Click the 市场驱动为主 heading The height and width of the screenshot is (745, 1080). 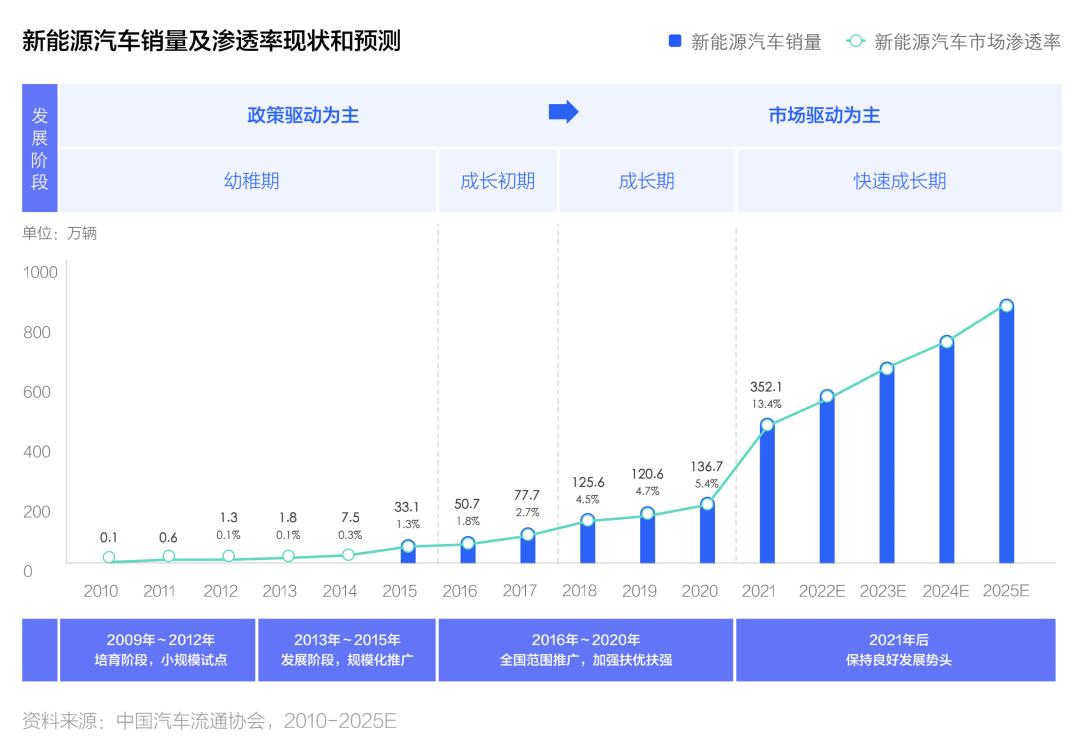coord(824,115)
